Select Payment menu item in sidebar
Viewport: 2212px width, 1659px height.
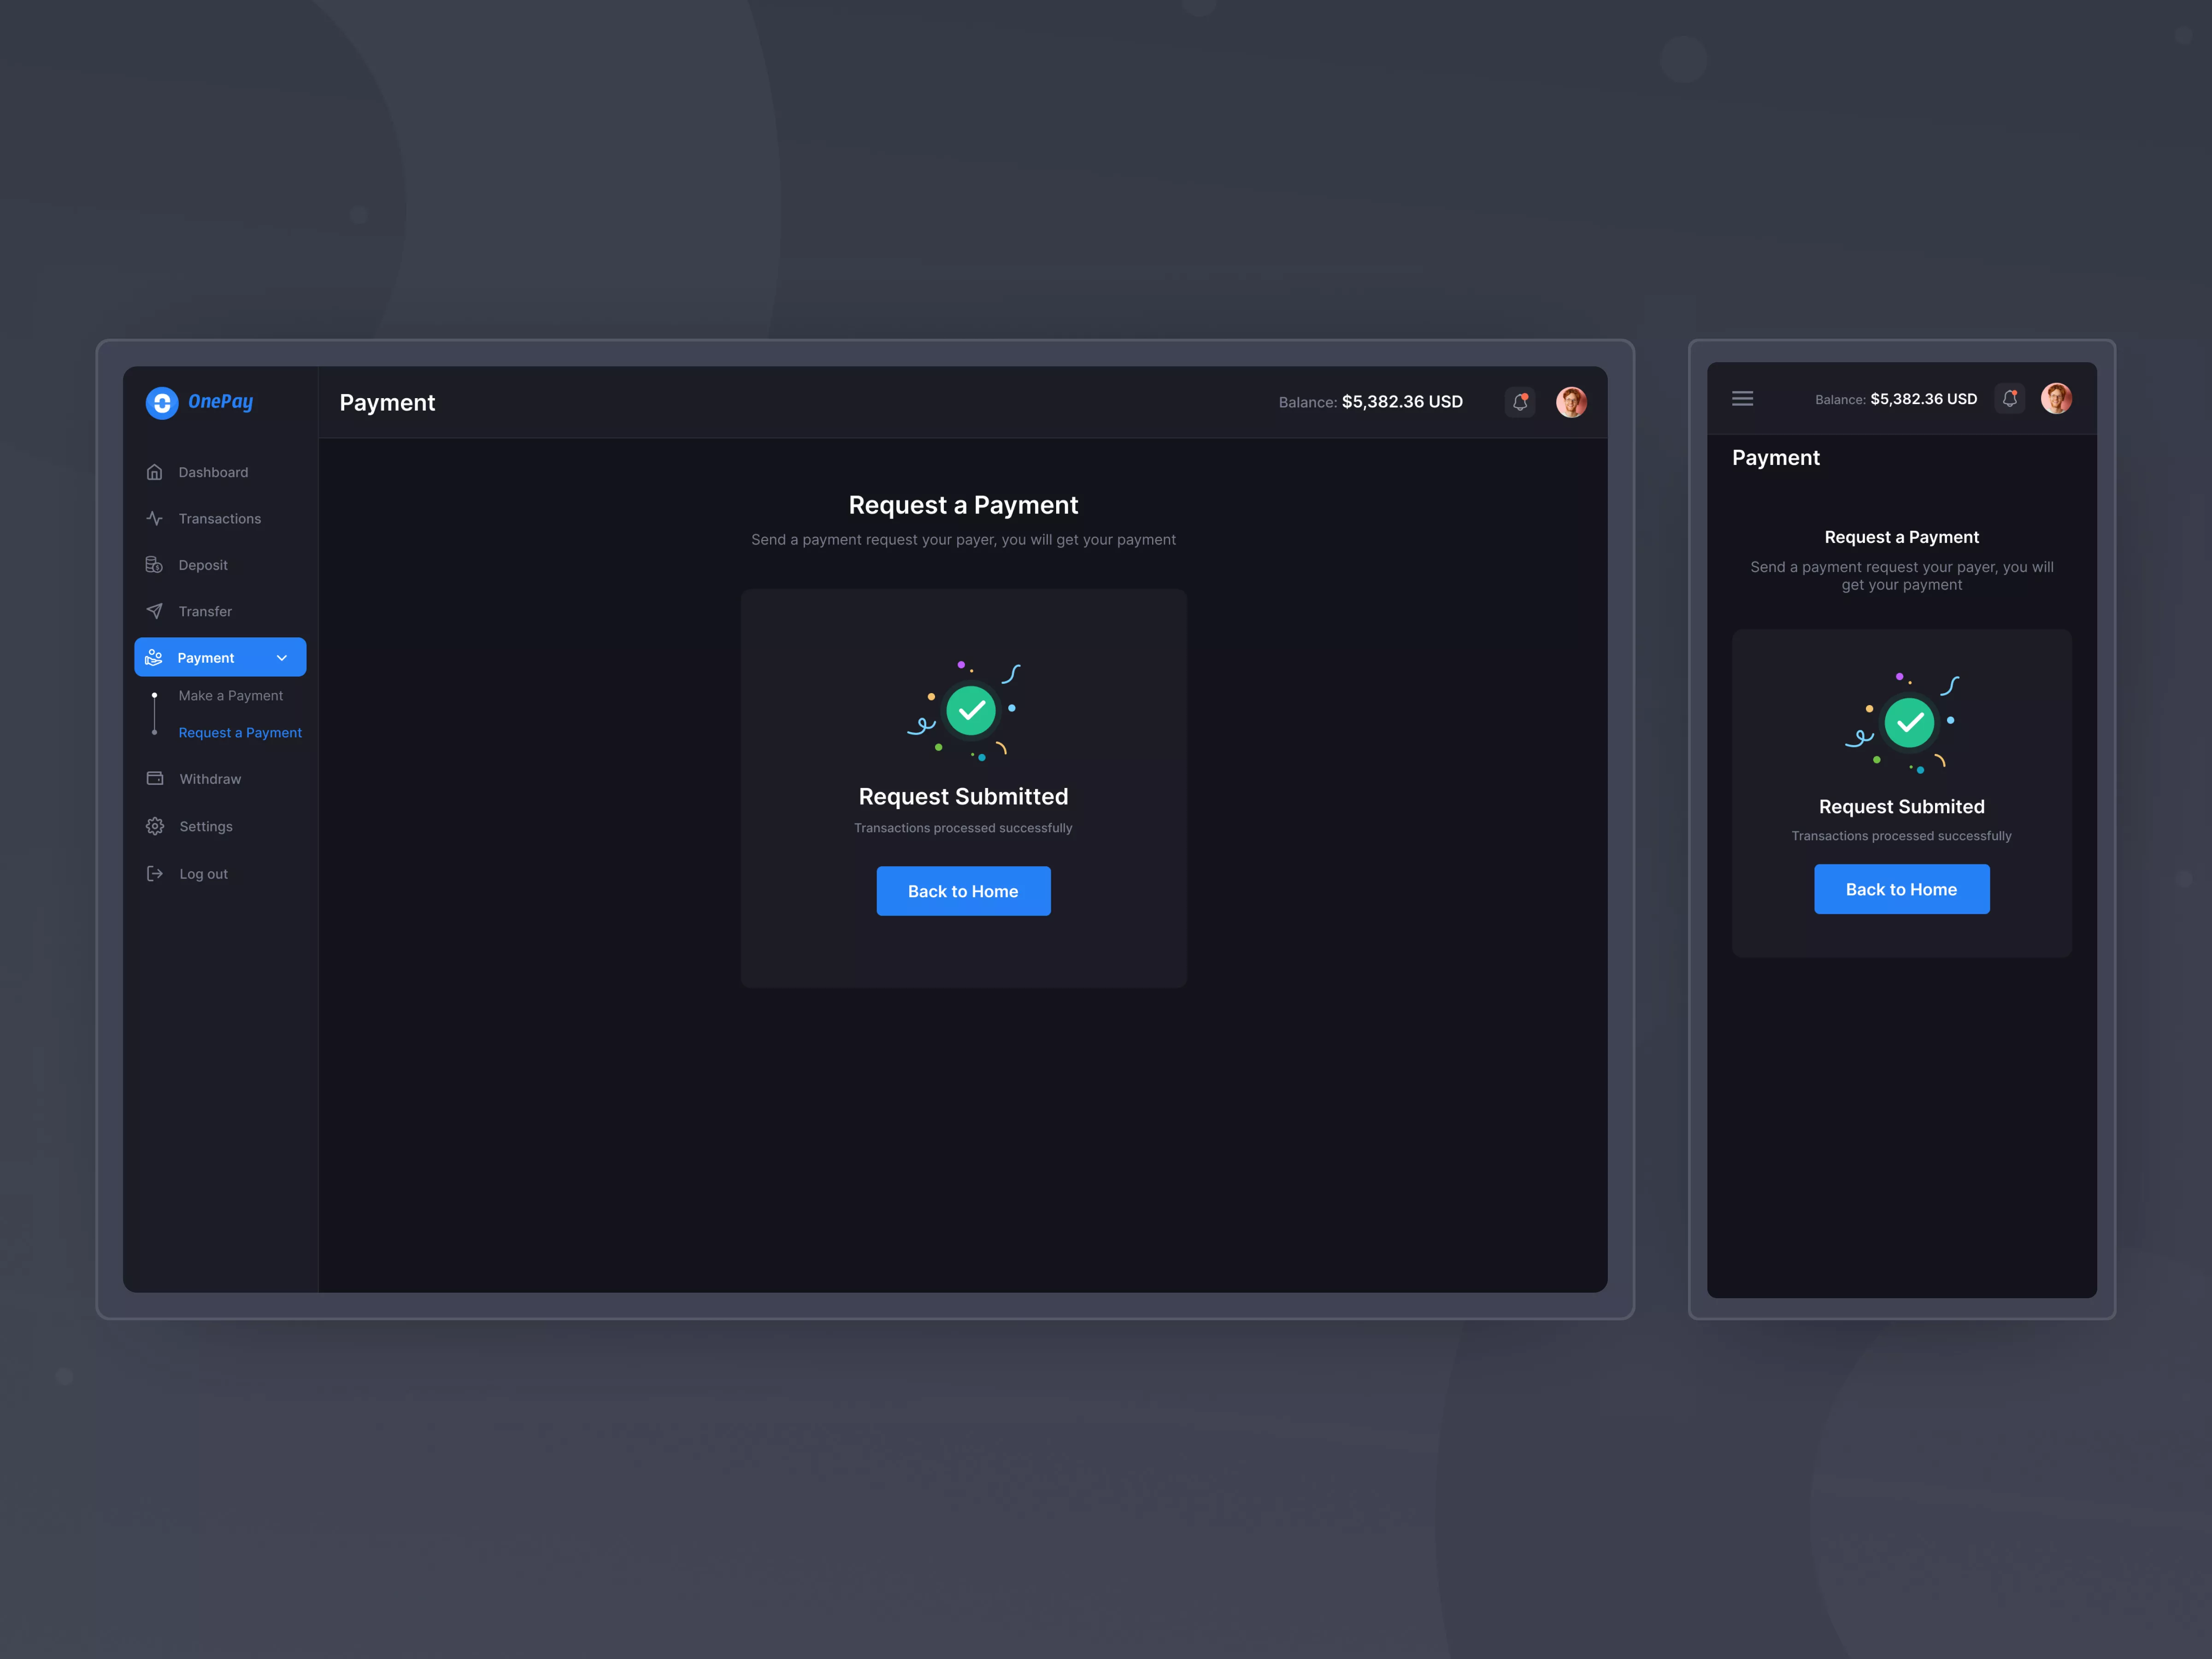click(x=220, y=657)
